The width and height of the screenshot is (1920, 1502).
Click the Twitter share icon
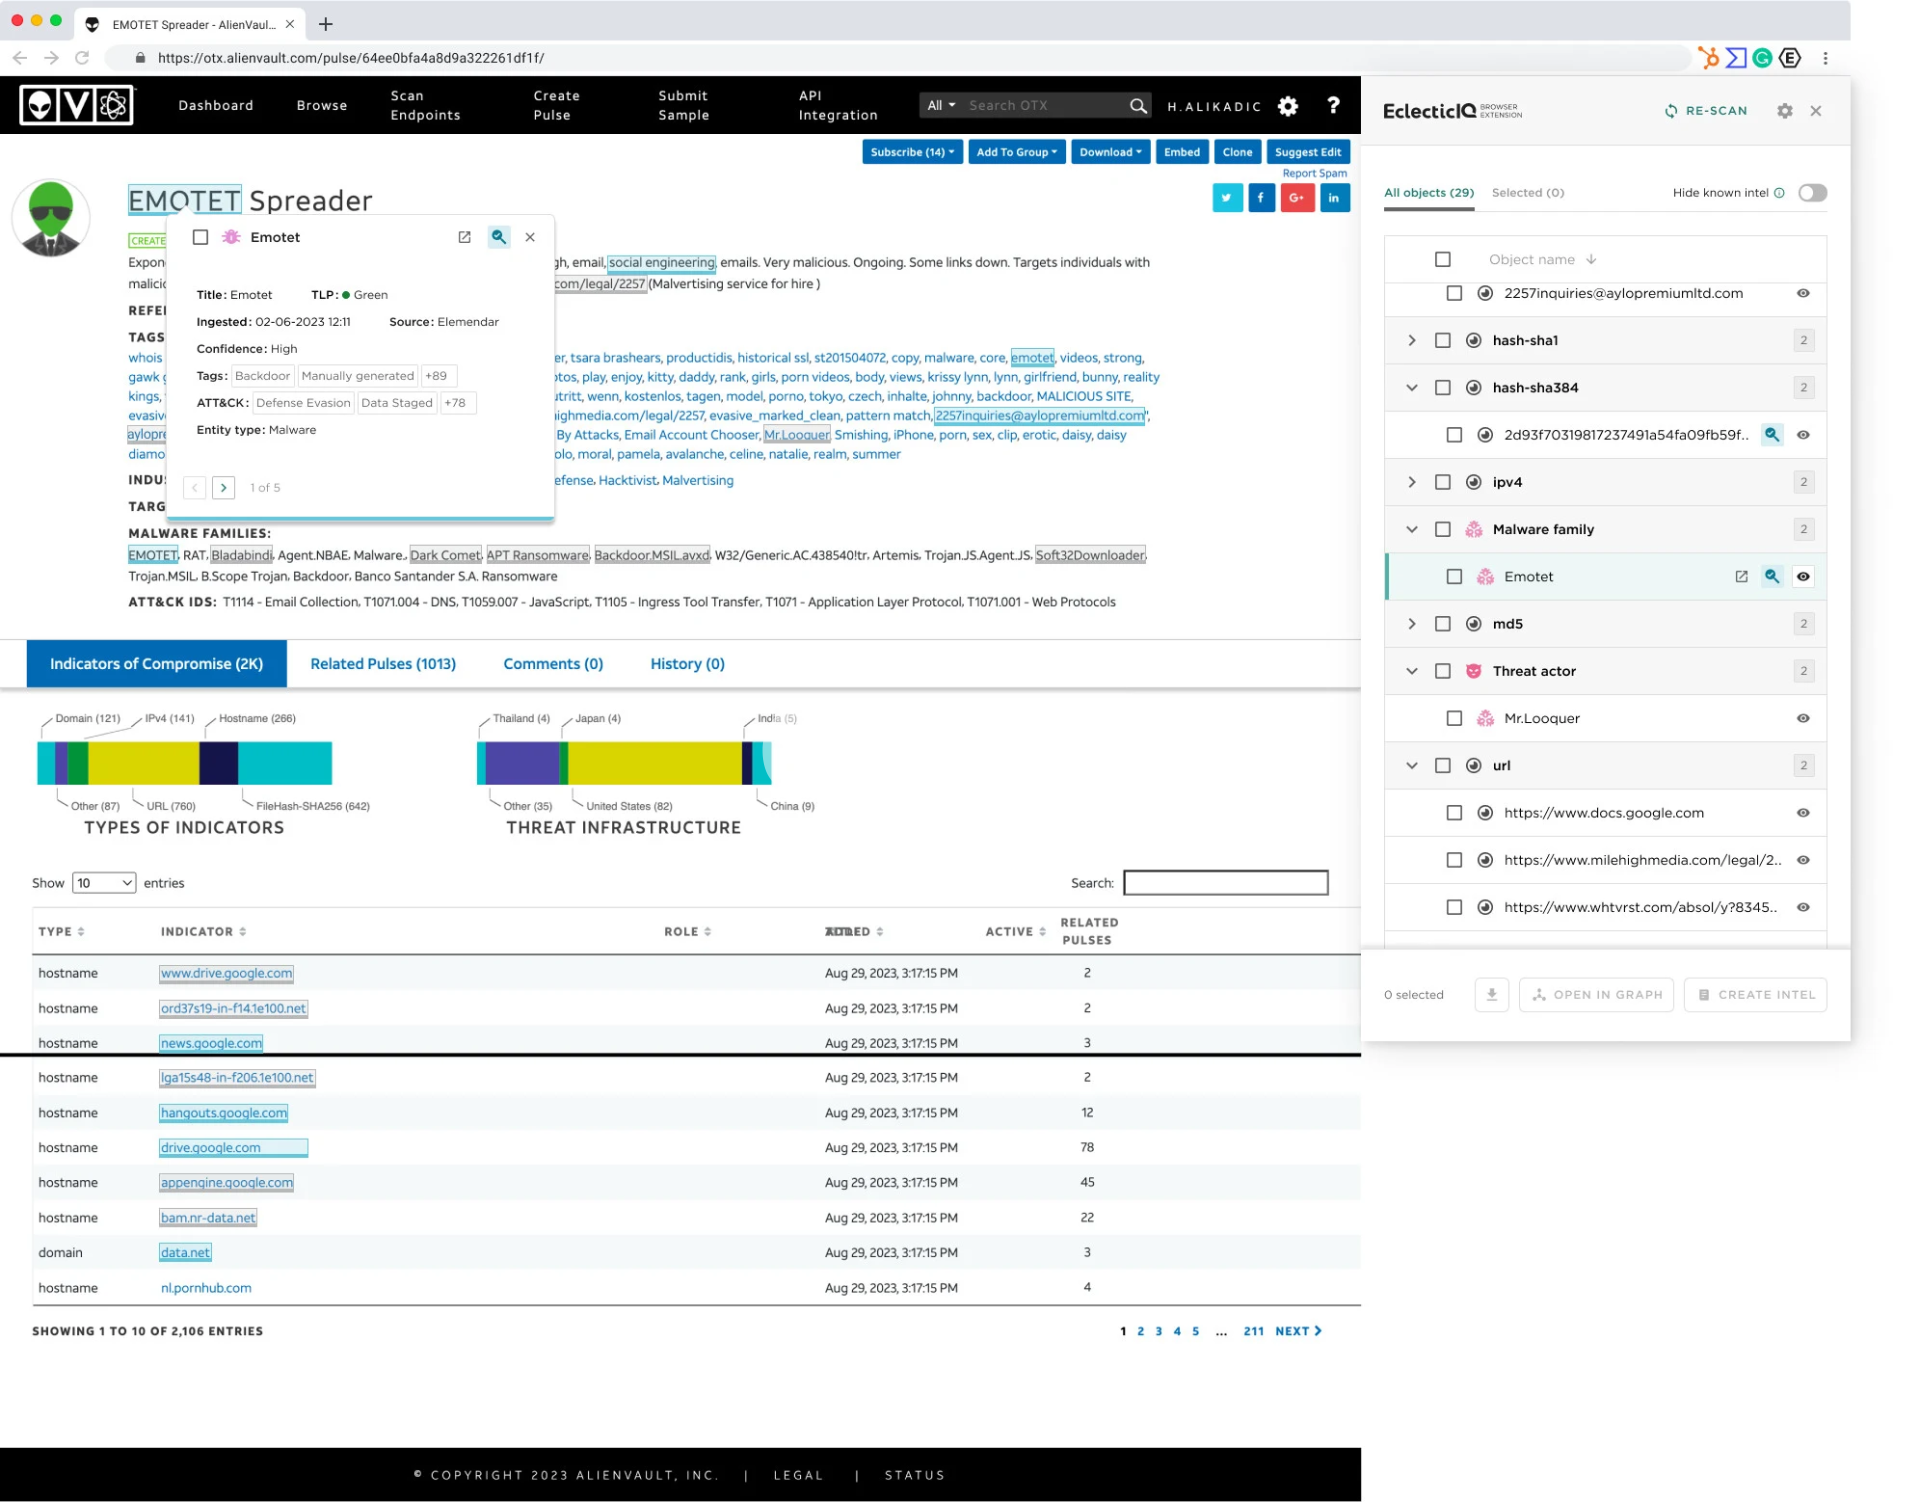[x=1227, y=198]
